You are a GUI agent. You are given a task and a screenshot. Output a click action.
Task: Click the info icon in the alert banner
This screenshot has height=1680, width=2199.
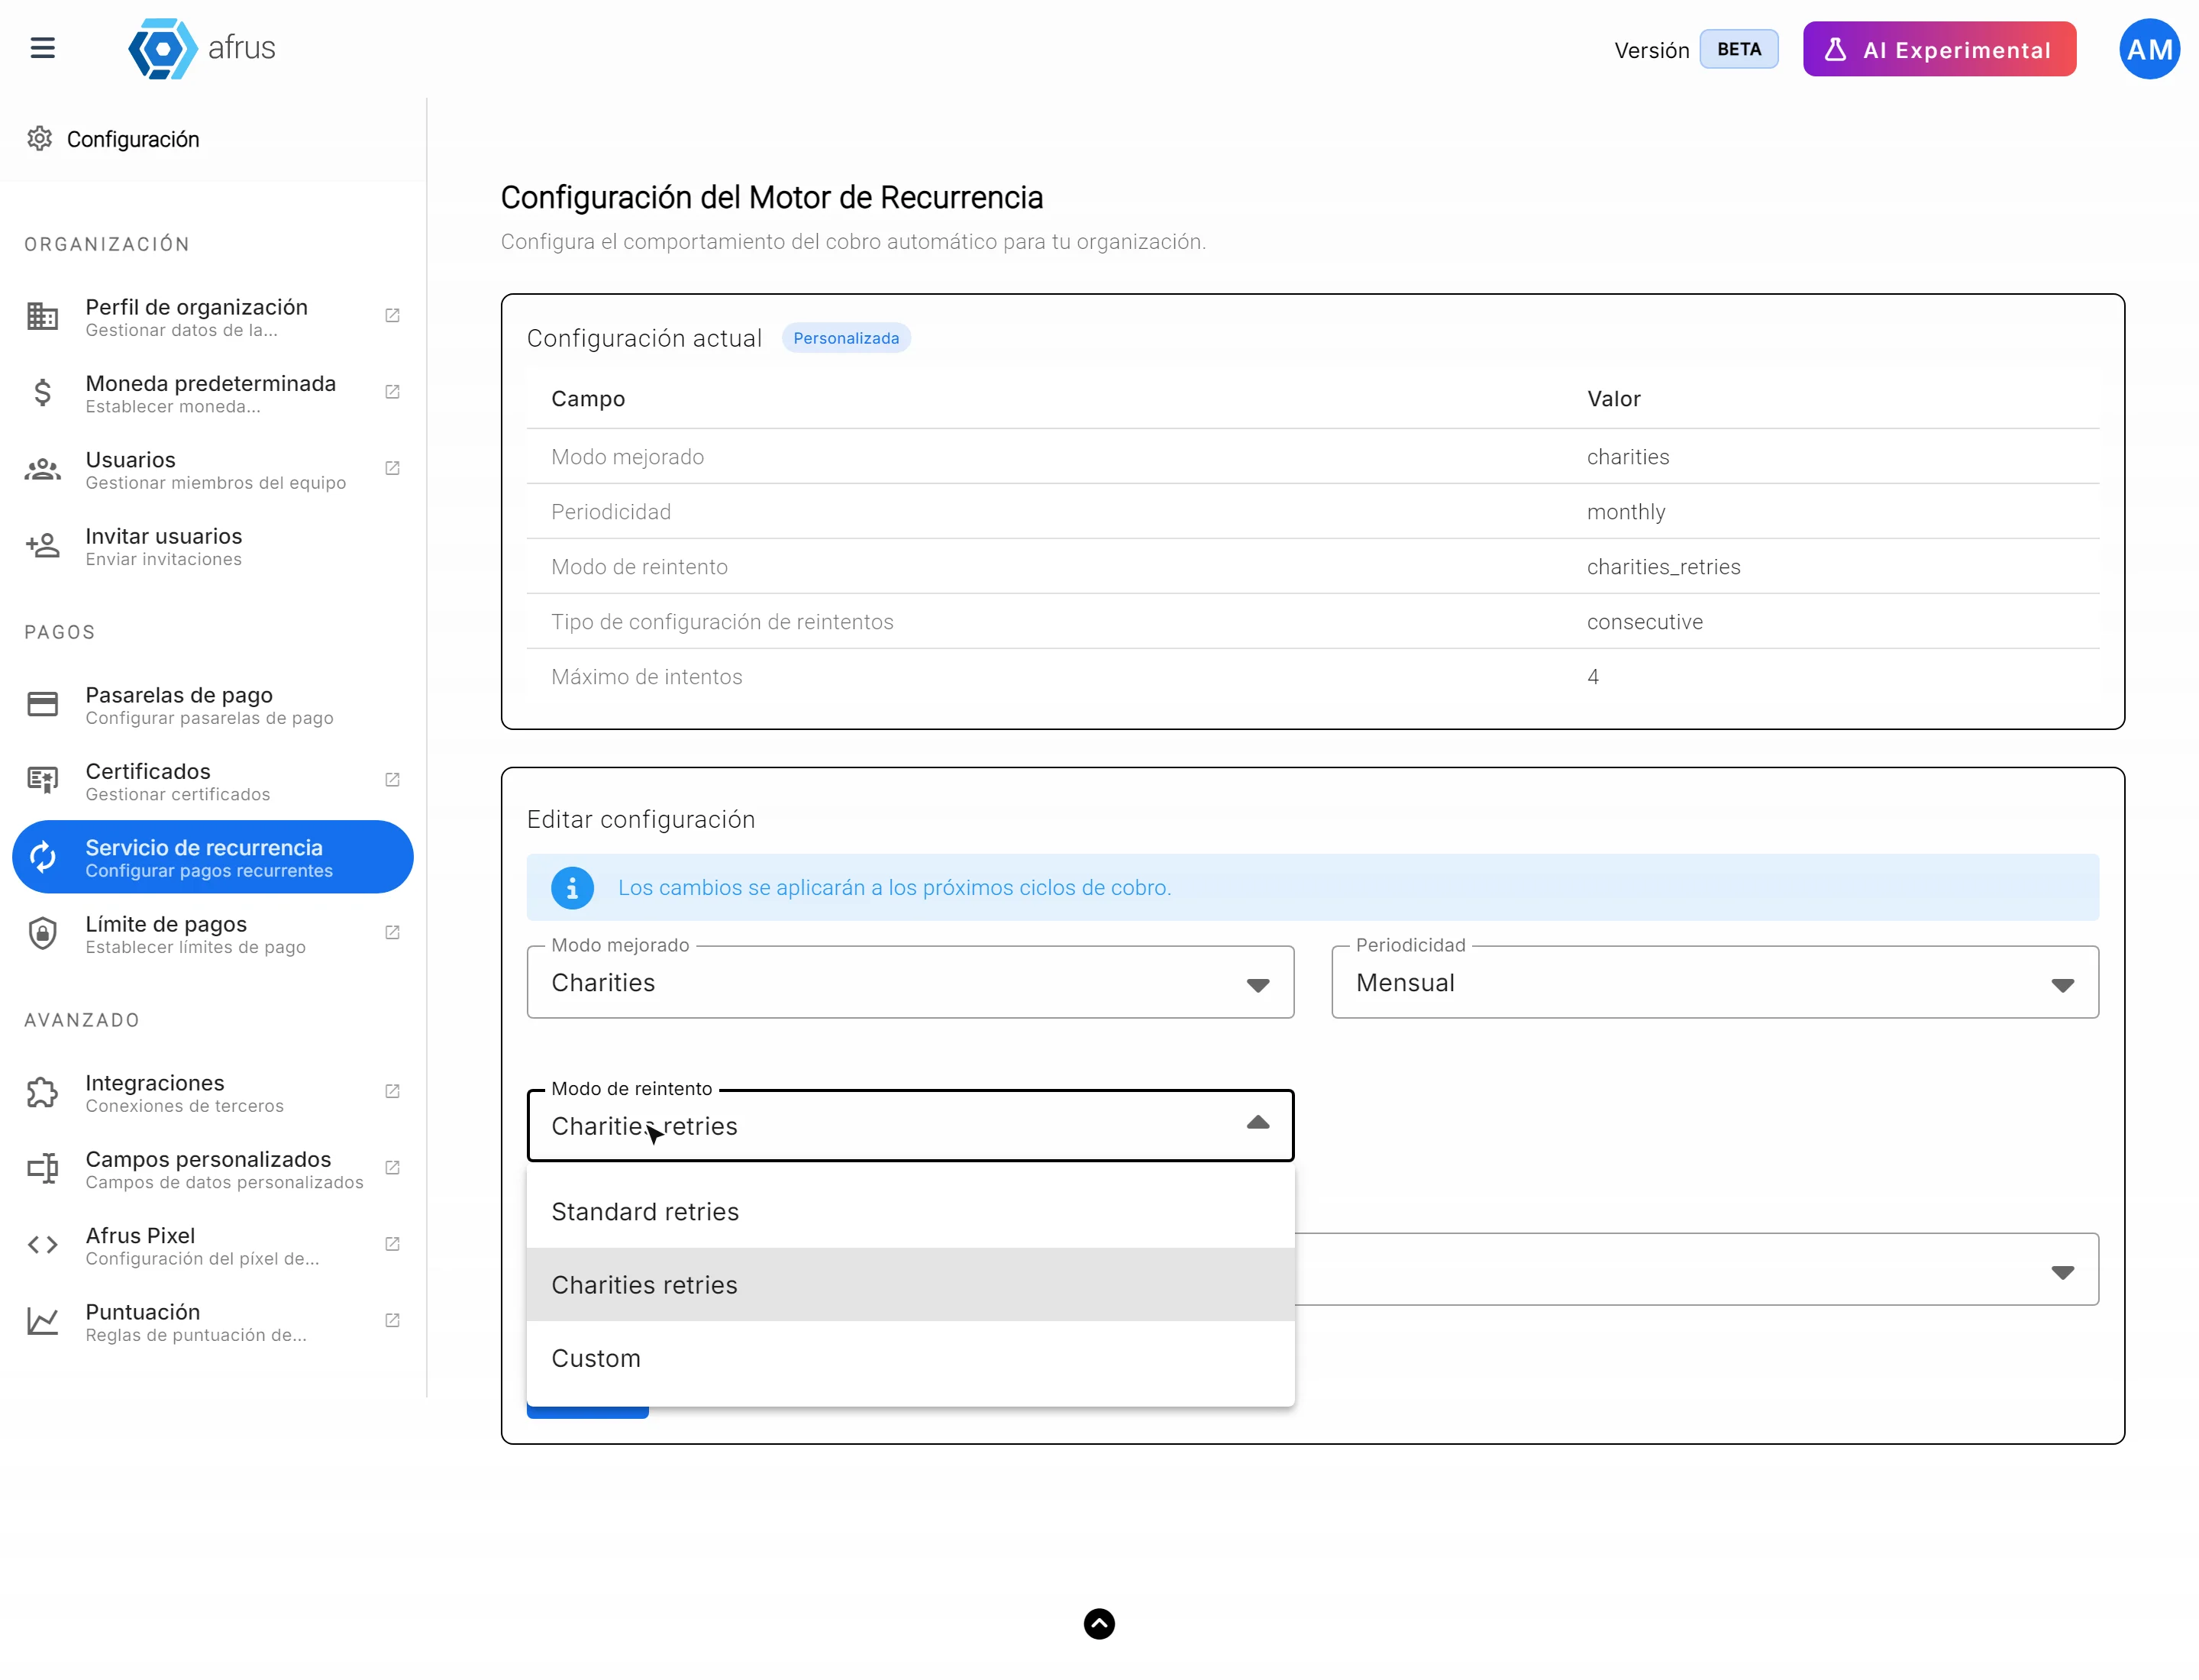572,888
